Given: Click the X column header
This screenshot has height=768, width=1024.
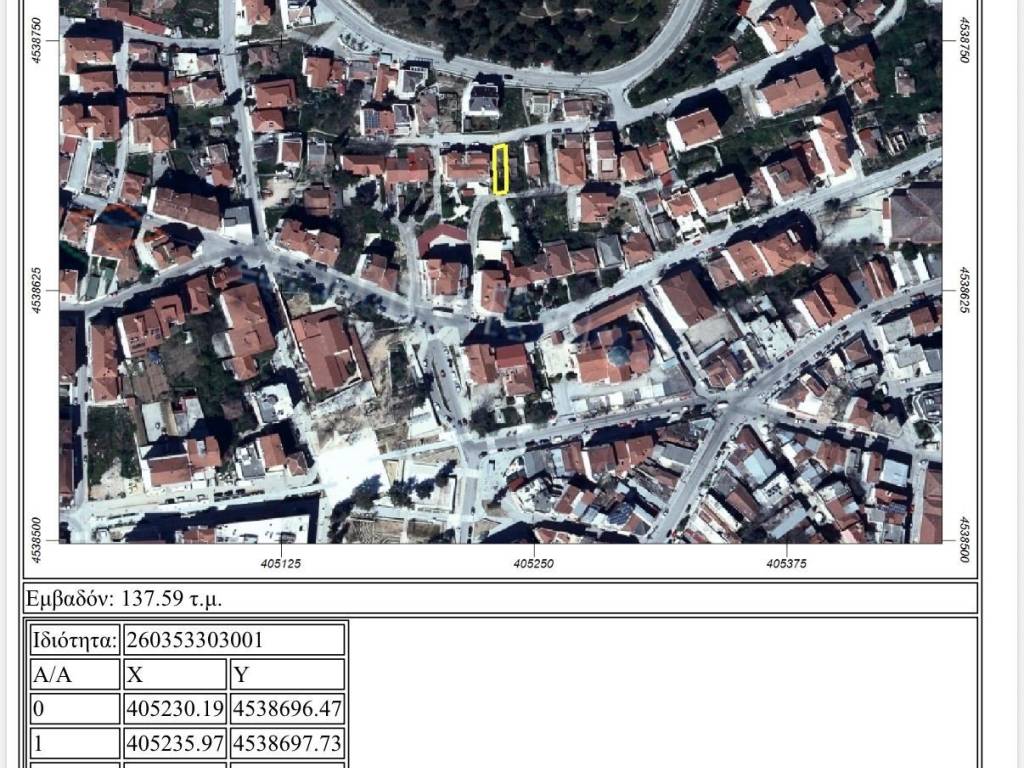Looking at the screenshot, I should (x=137, y=675).
